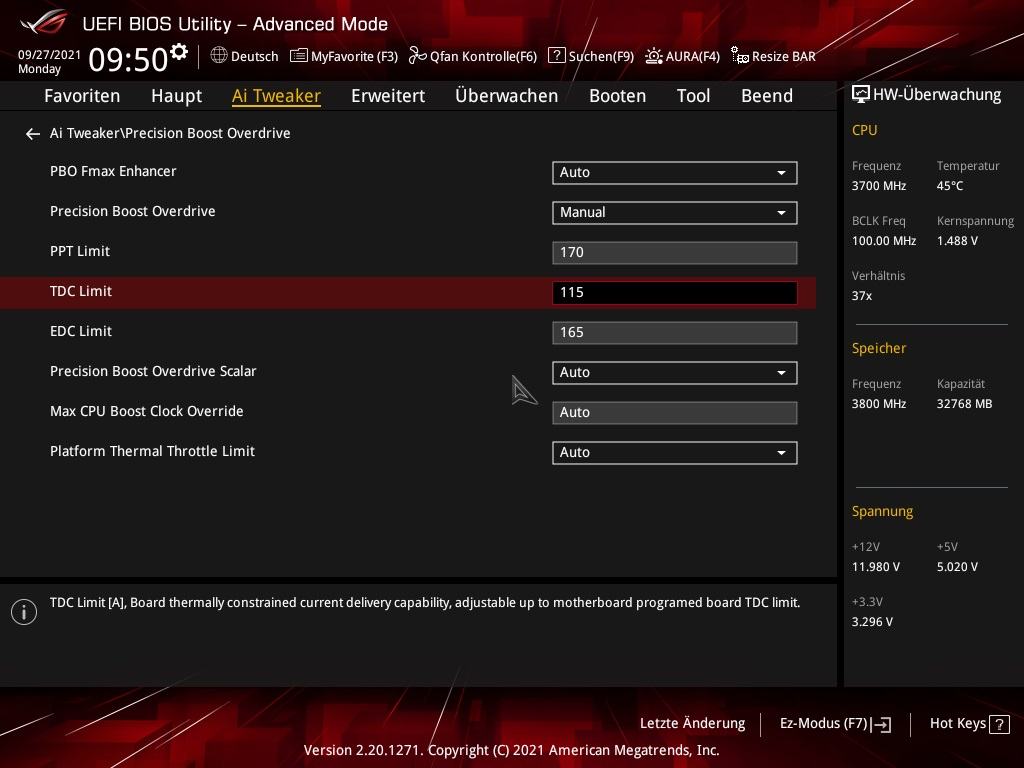Screen dimensions: 1024x768
Task: Open the Erweitert tab
Action: pyautogui.click(x=388, y=96)
